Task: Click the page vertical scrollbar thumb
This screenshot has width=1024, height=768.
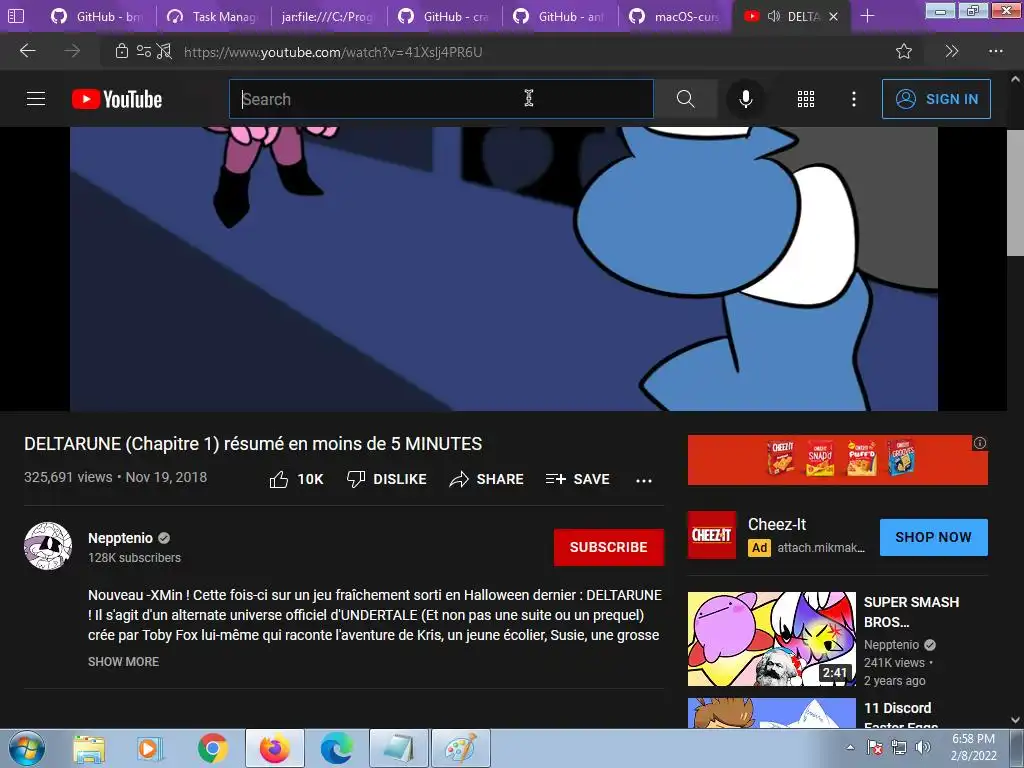Action: [x=1015, y=193]
